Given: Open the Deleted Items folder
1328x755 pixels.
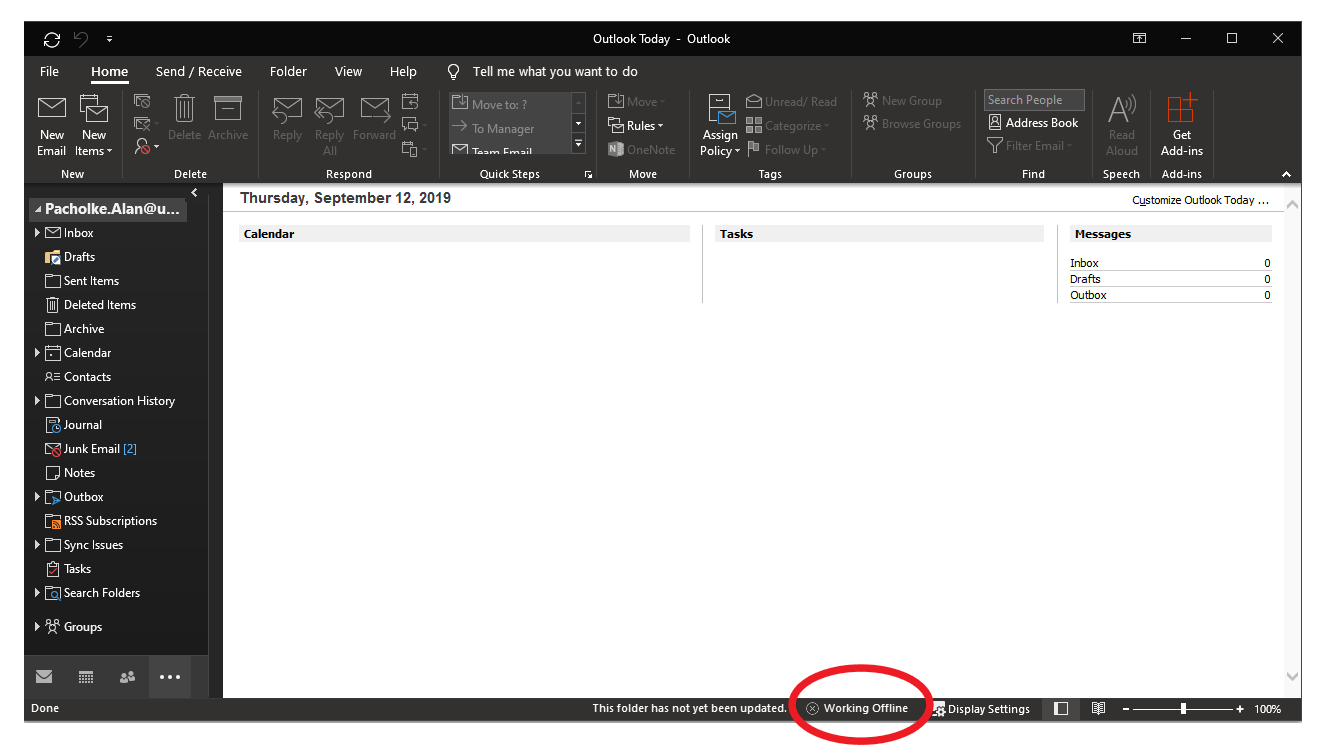Looking at the screenshot, I should 100,305.
